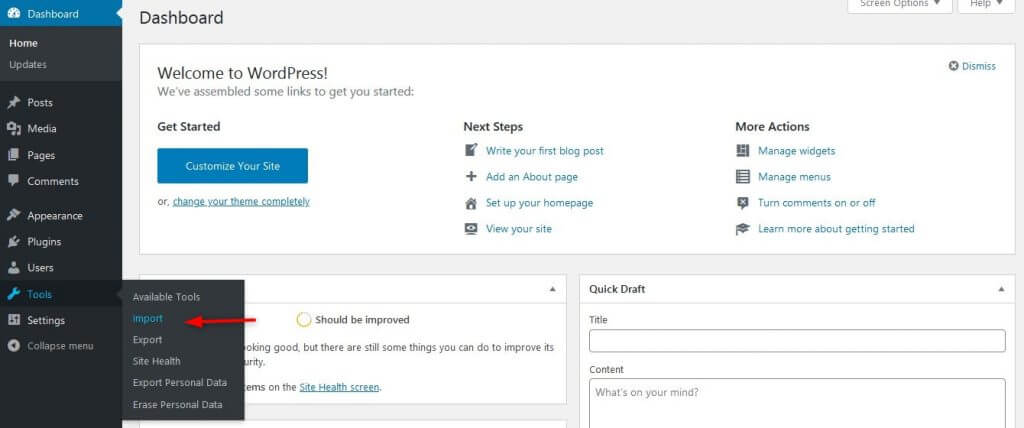Open Turn comments on or off link
The height and width of the screenshot is (428, 1024).
[x=817, y=203]
